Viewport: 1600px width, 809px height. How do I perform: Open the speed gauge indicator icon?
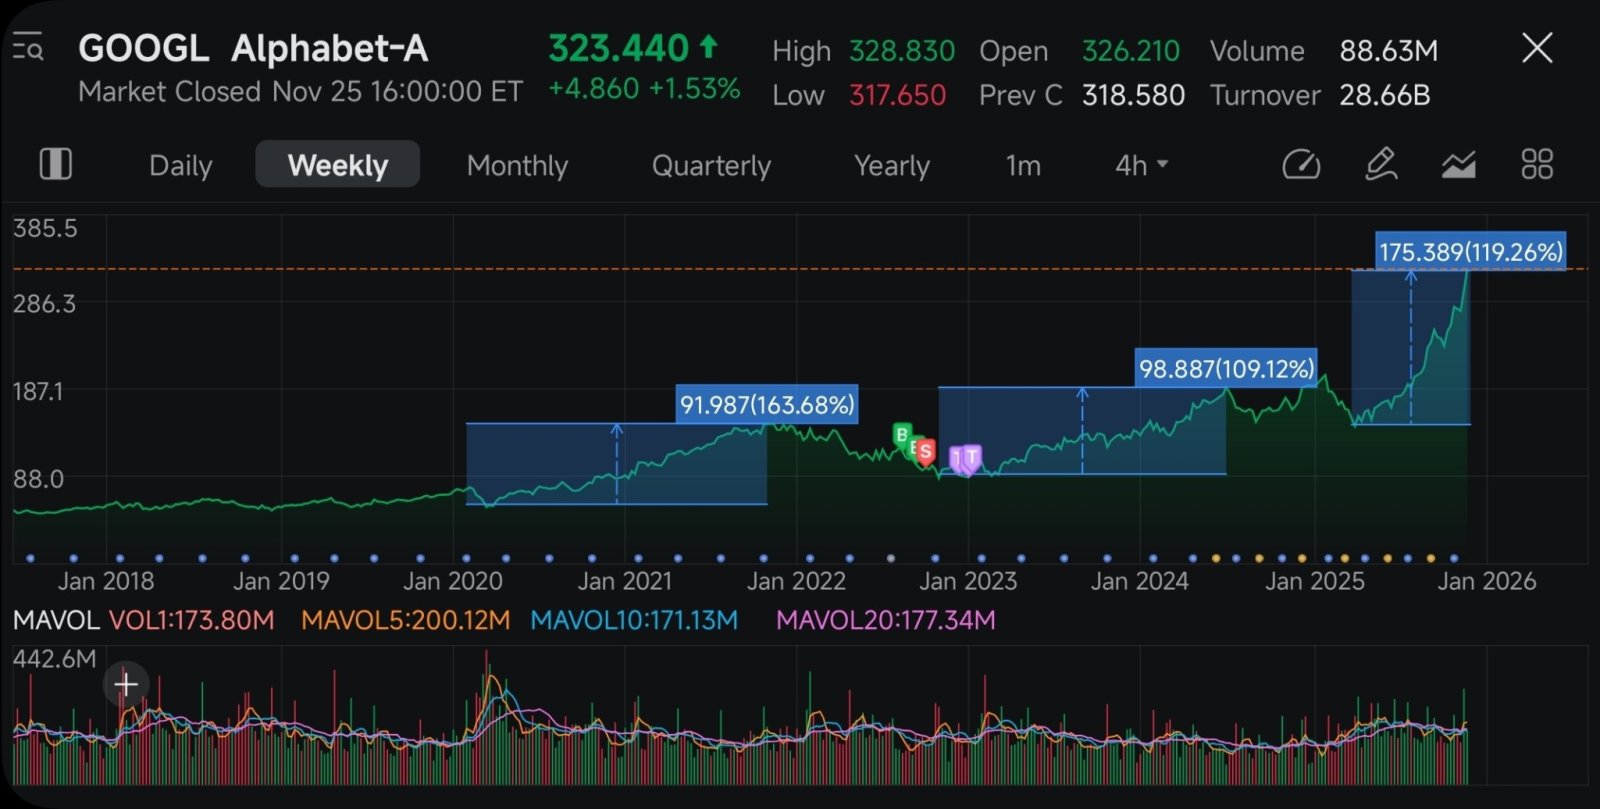tap(1301, 164)
